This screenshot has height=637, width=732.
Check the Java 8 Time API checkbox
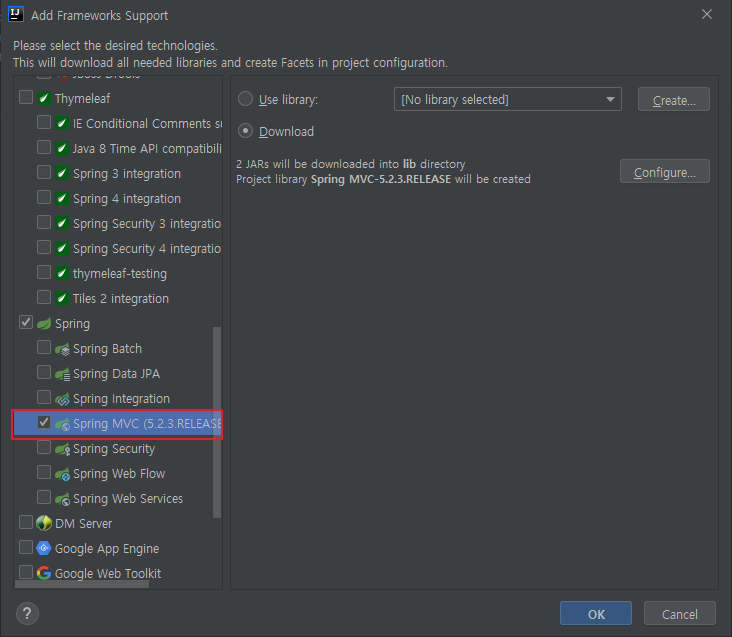(44, 147)
